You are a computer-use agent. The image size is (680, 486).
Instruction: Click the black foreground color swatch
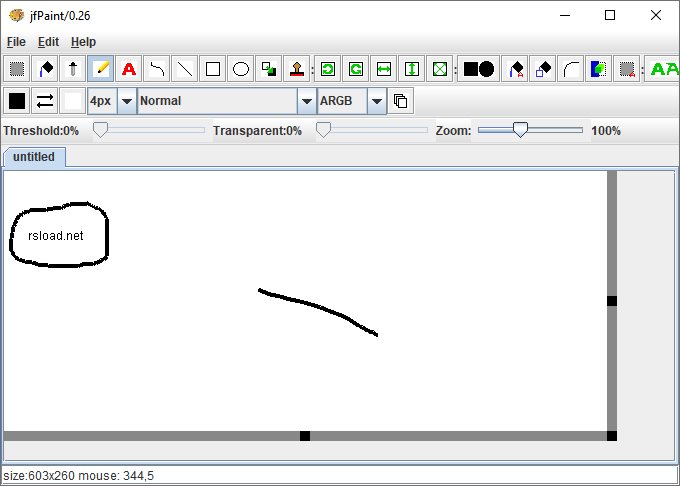coord(17,101)
